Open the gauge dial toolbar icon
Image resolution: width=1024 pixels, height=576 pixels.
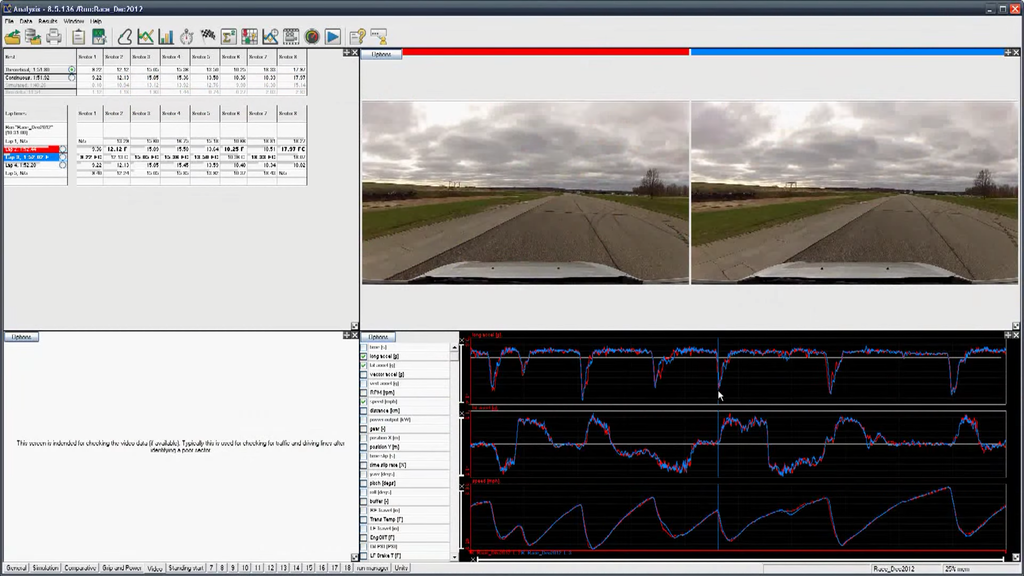point(312,37)
